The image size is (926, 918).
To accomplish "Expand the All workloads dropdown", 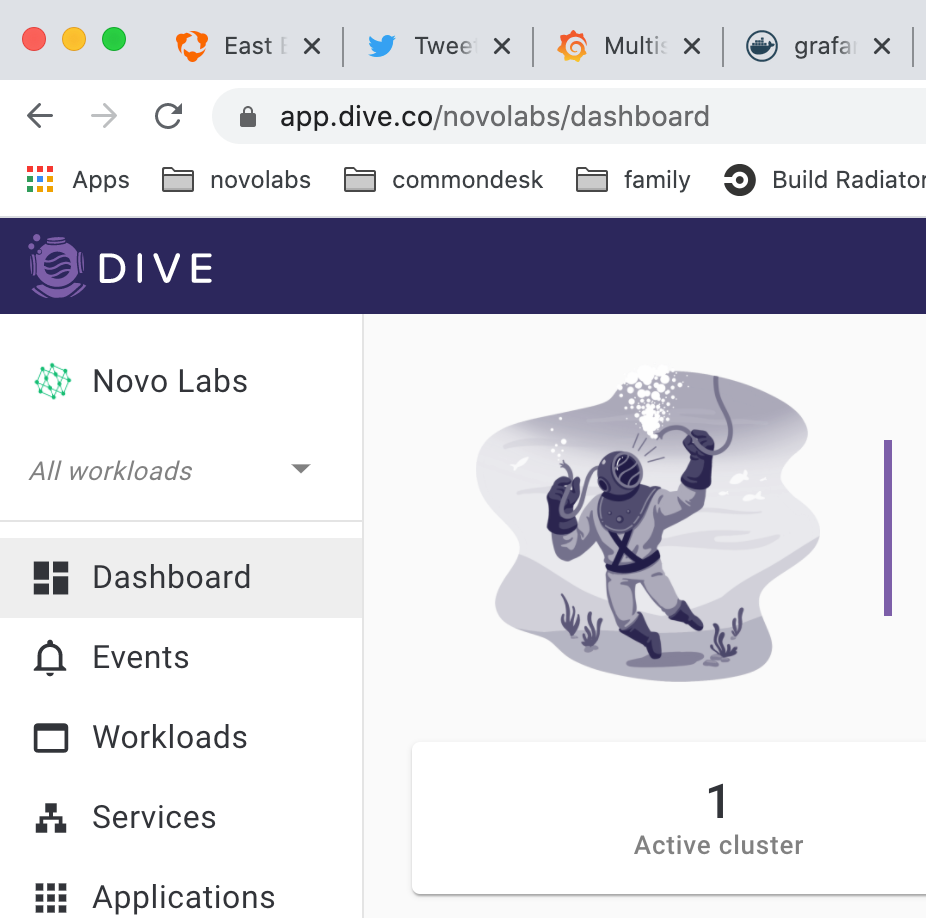I will pyautogui.click(x=170, y=471).
